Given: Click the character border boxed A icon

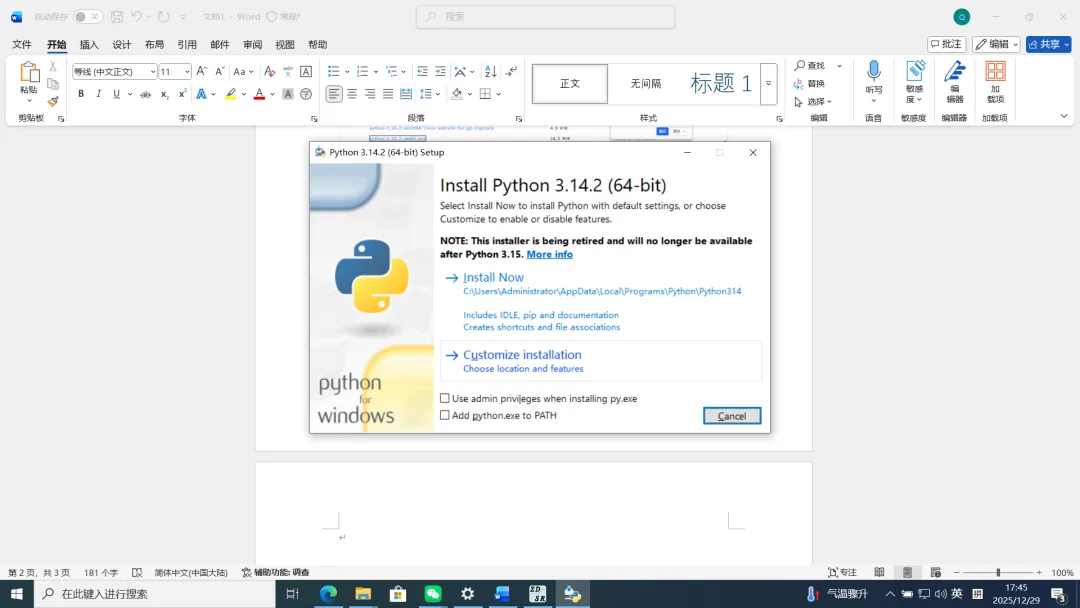Looking at the screenshot, I should 306,71.
